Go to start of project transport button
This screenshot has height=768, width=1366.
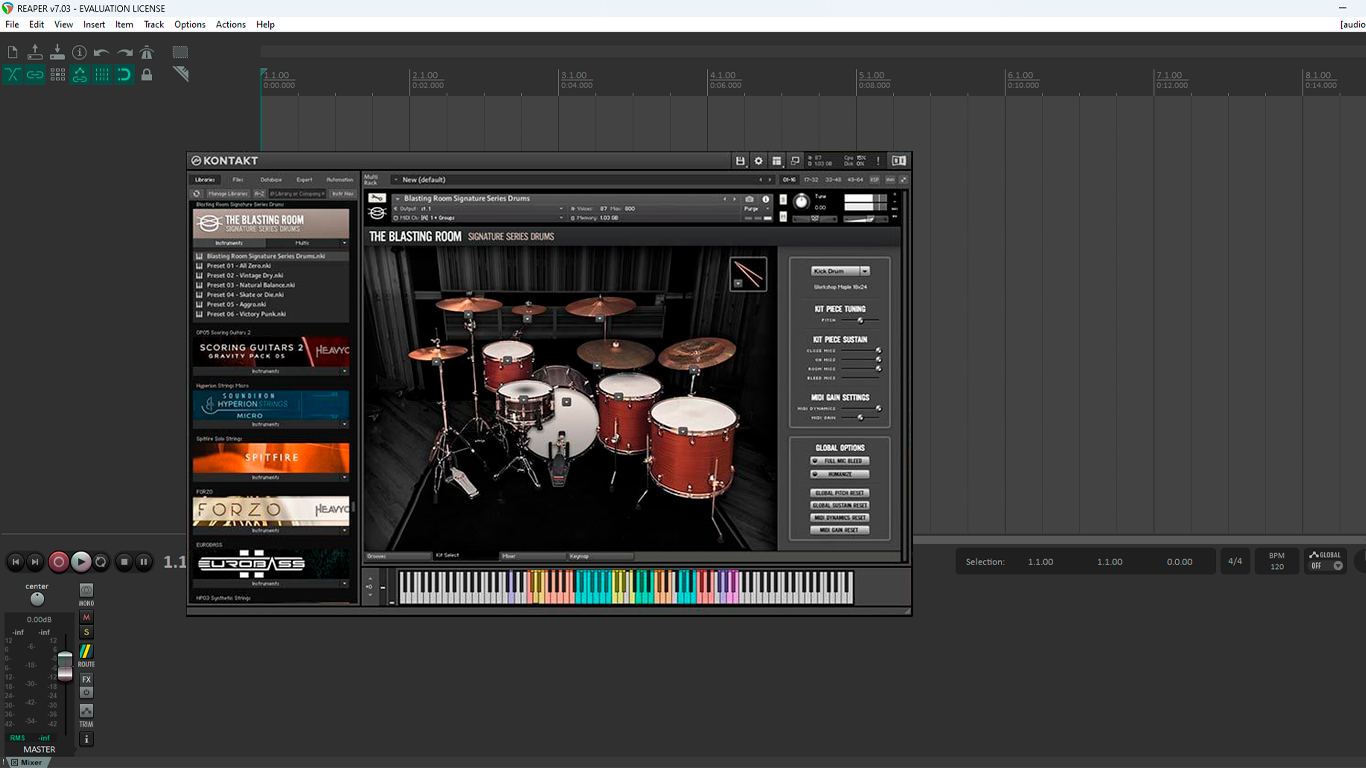point(15,562)
